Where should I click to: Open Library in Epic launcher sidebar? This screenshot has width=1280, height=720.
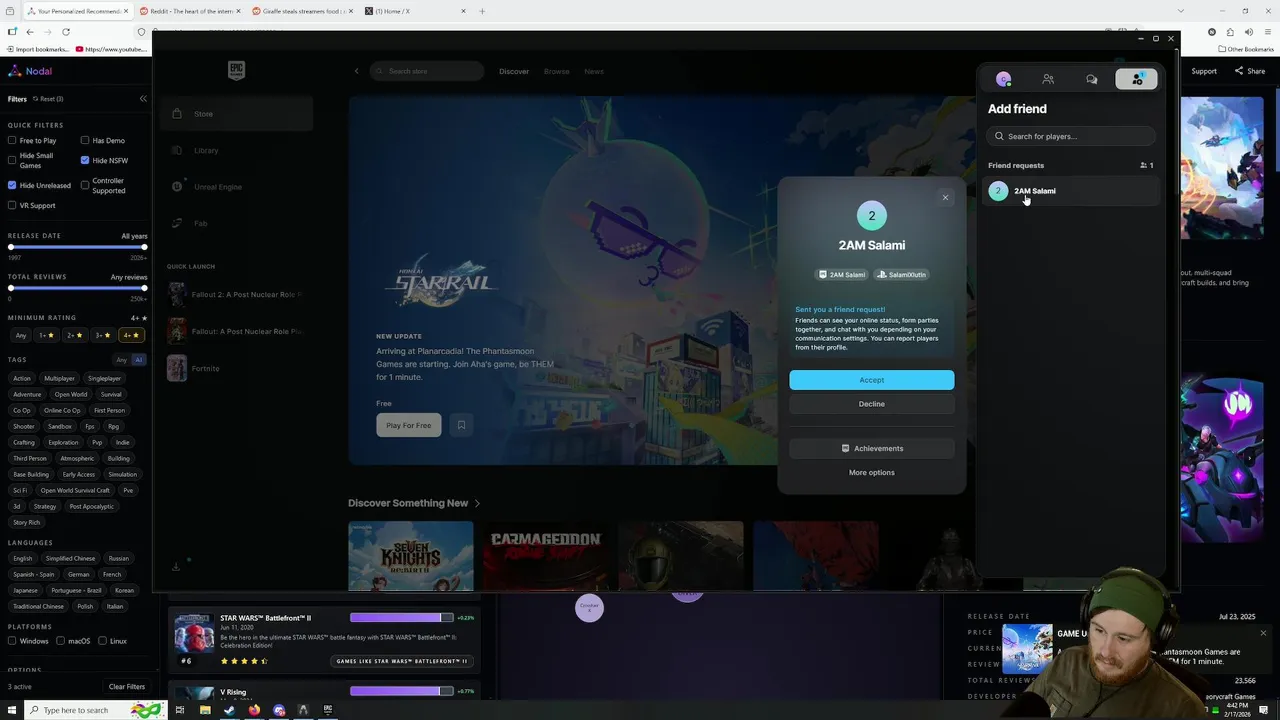236,150
